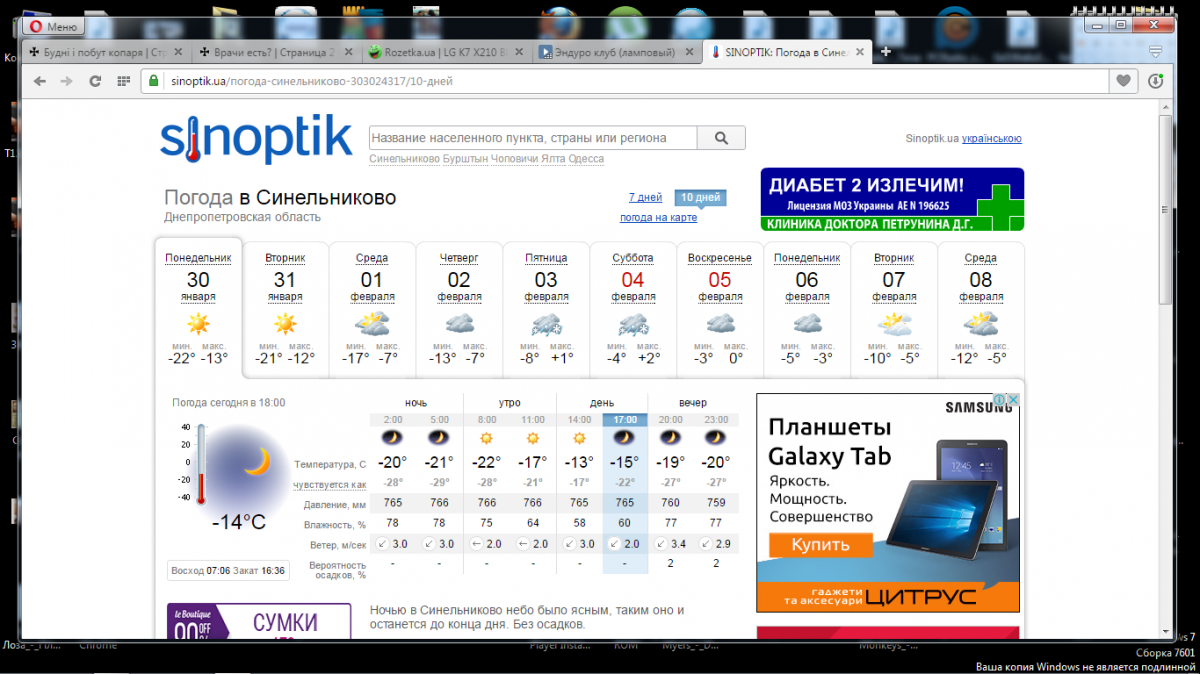Click weather icon for Среда 01 февраля
This screenshot has width=1200, height=674.
point(372,323)
